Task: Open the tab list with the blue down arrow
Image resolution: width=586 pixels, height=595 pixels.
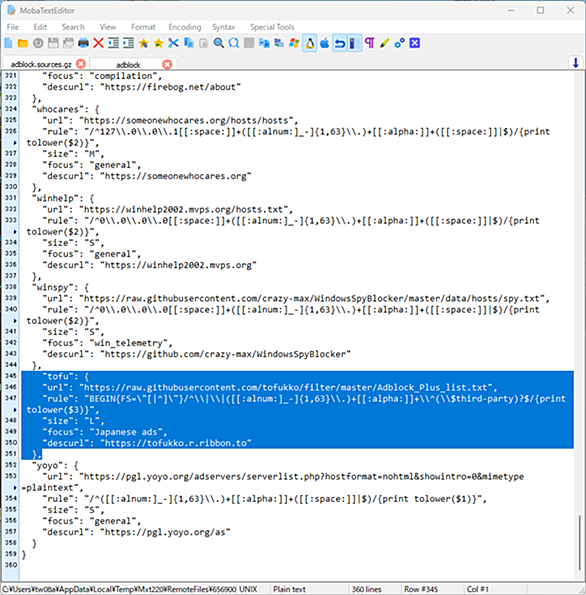Action: coord(576,63)
